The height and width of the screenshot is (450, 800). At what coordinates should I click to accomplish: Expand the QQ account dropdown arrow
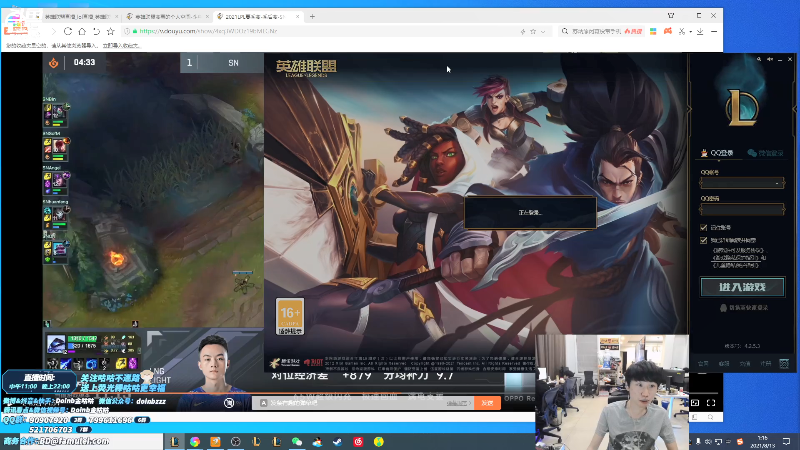[x=778, y=183]
